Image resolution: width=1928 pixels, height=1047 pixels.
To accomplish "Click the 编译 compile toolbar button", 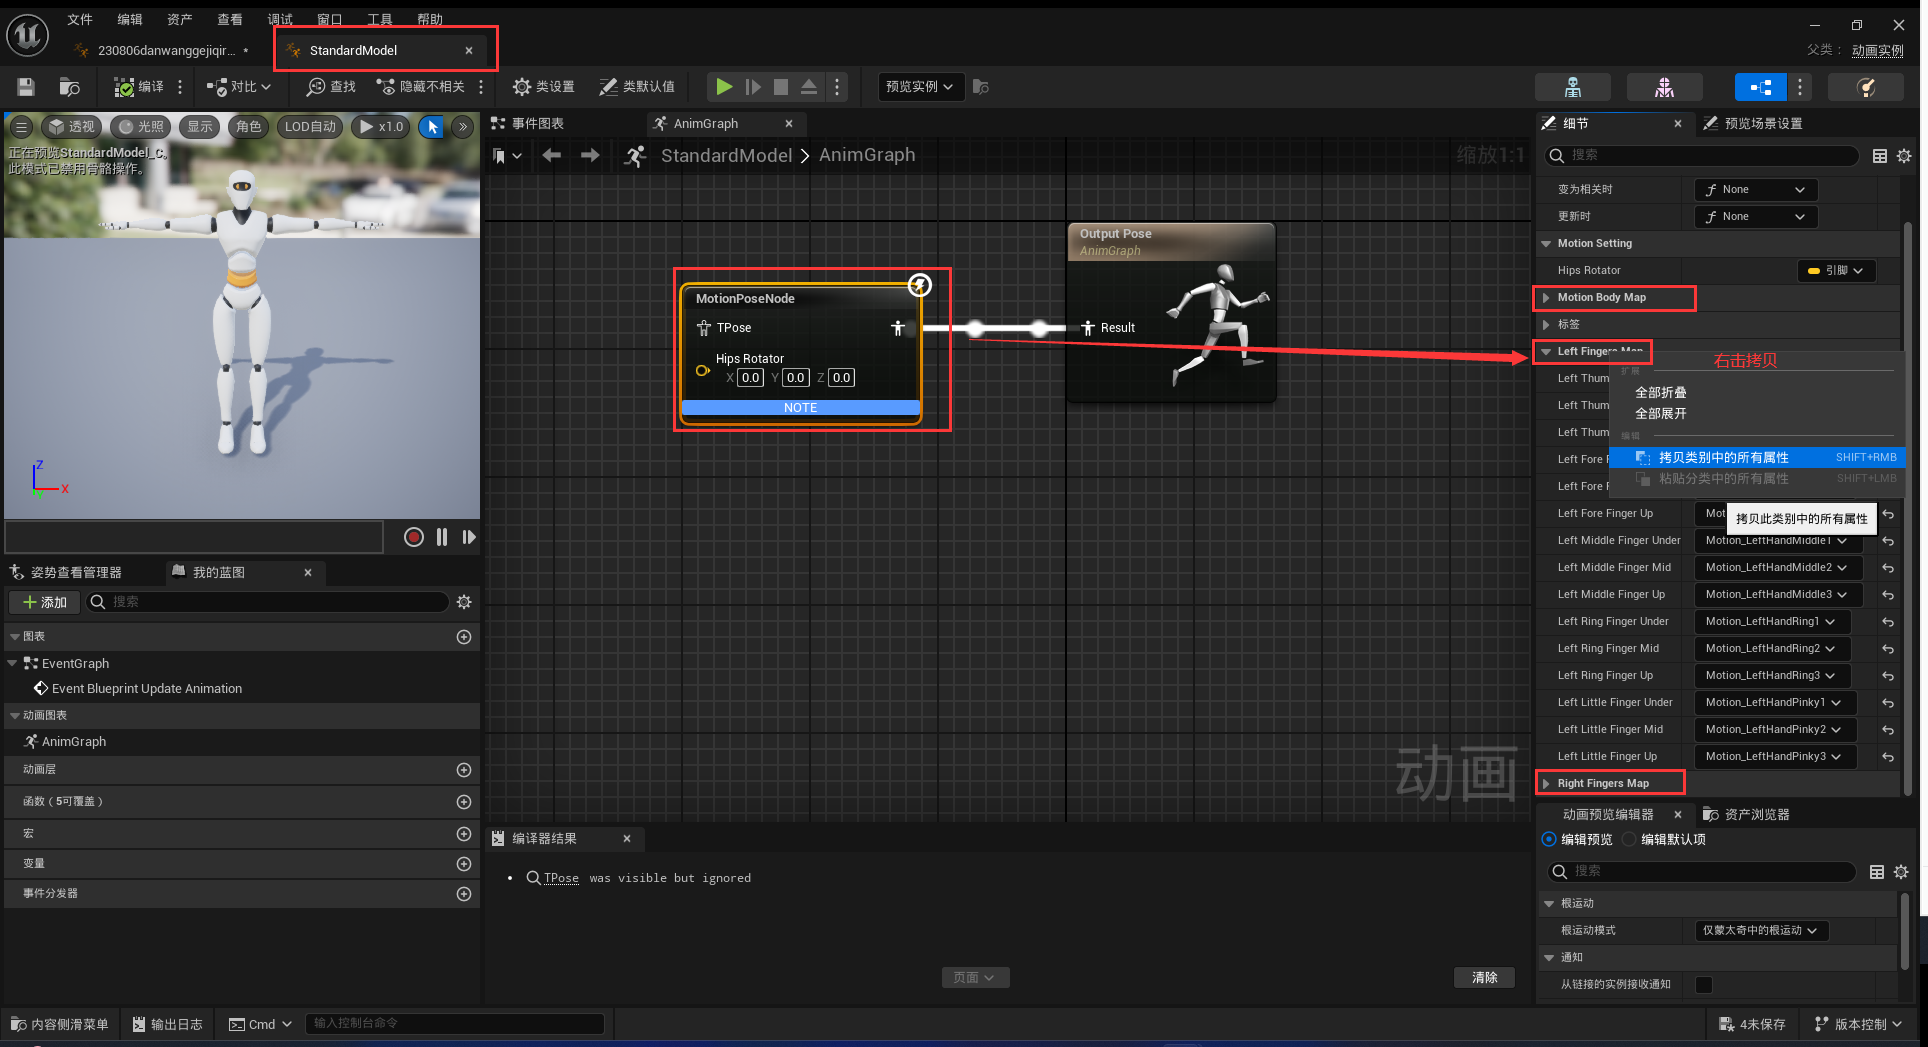I will pos(139,87).
